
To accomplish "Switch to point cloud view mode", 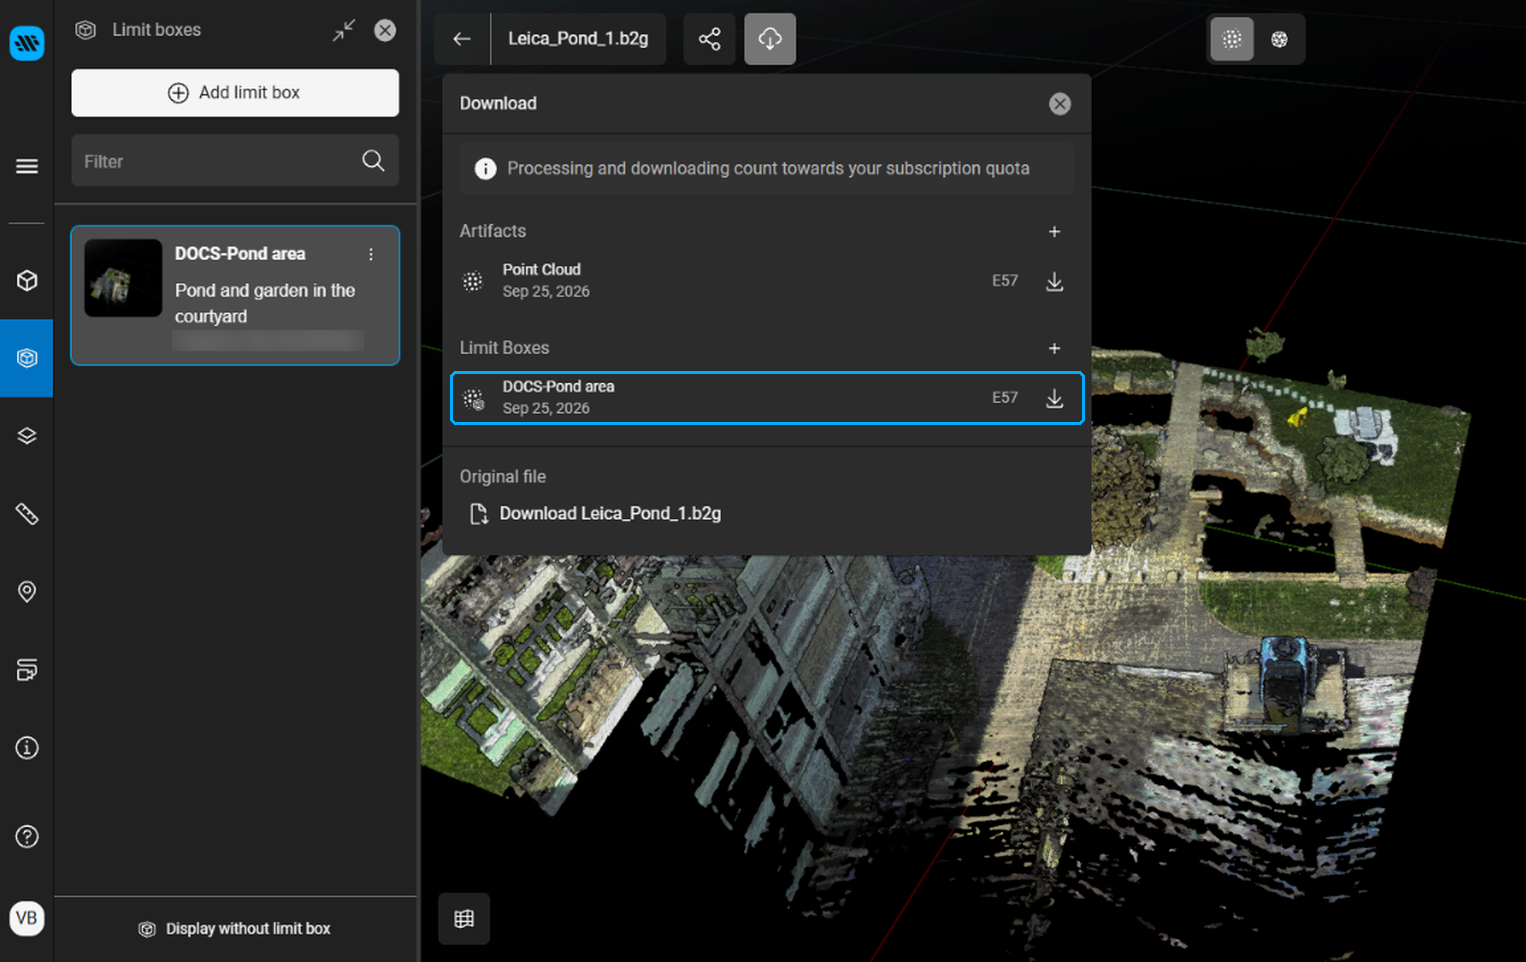I will click(1232, 39).
